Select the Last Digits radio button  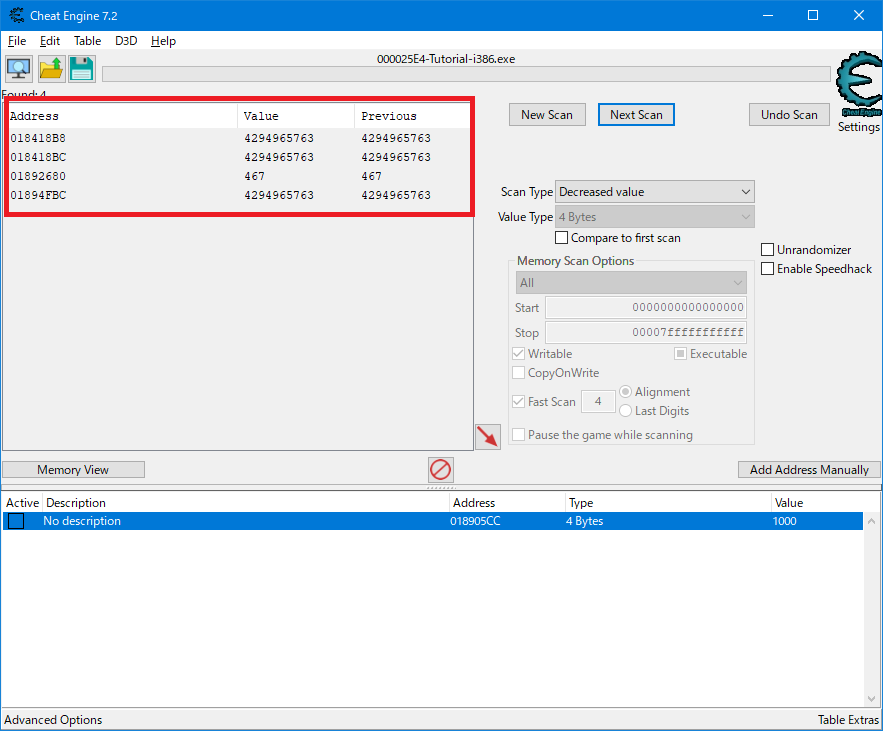pyautogui.click(x=624, y=410)
